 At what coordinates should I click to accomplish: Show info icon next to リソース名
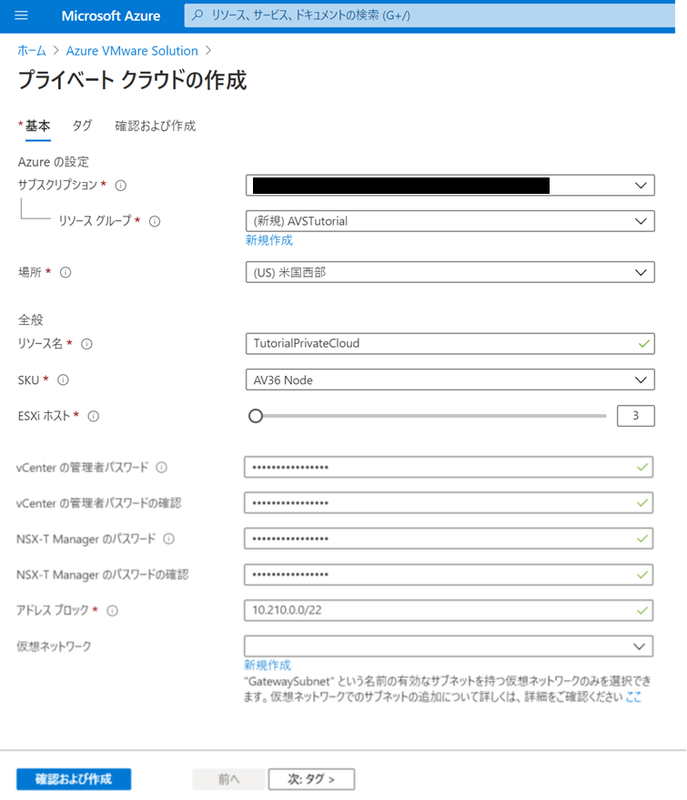pyautogui.click(x=87, y=344)
